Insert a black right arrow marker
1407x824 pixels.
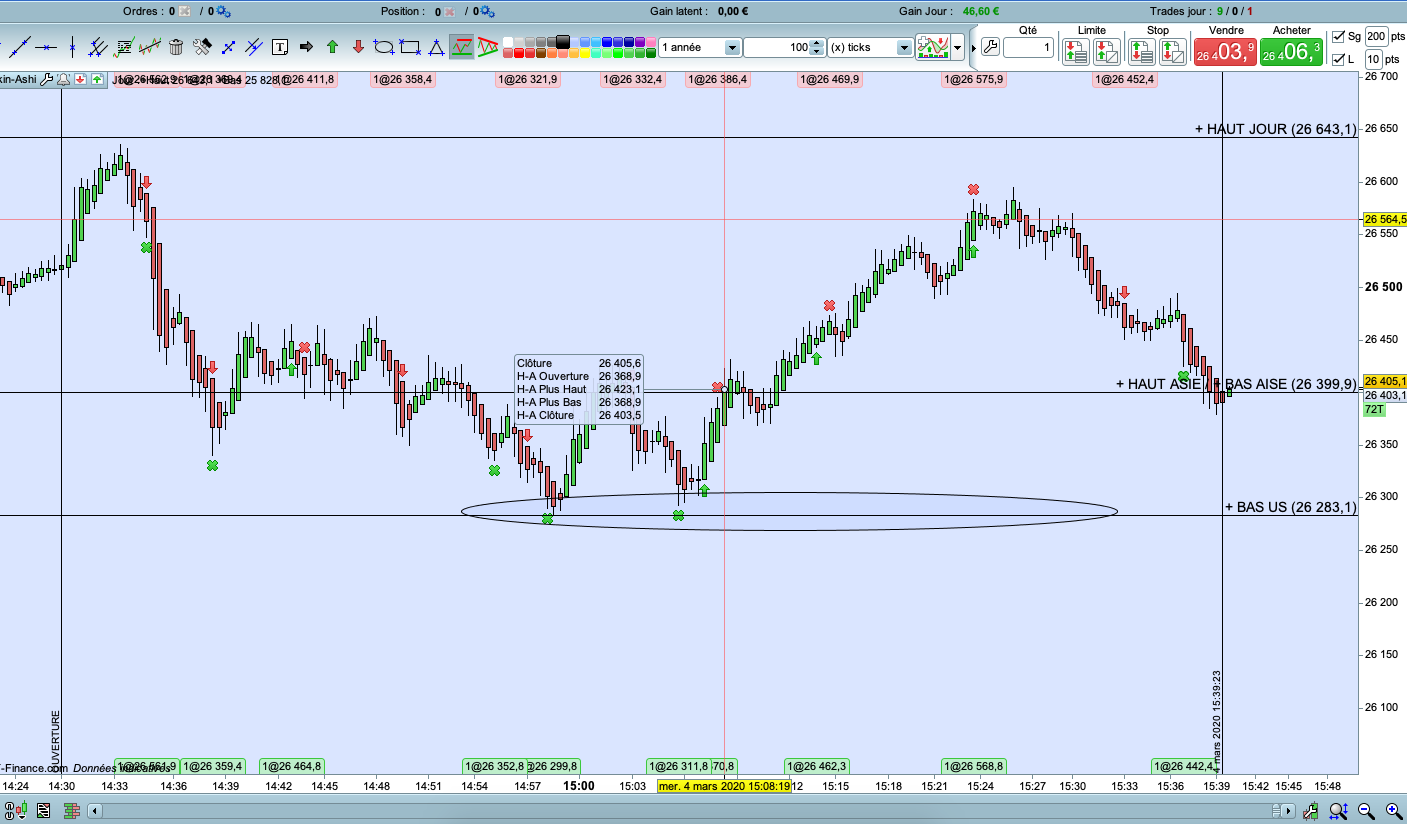coord(306,46)
